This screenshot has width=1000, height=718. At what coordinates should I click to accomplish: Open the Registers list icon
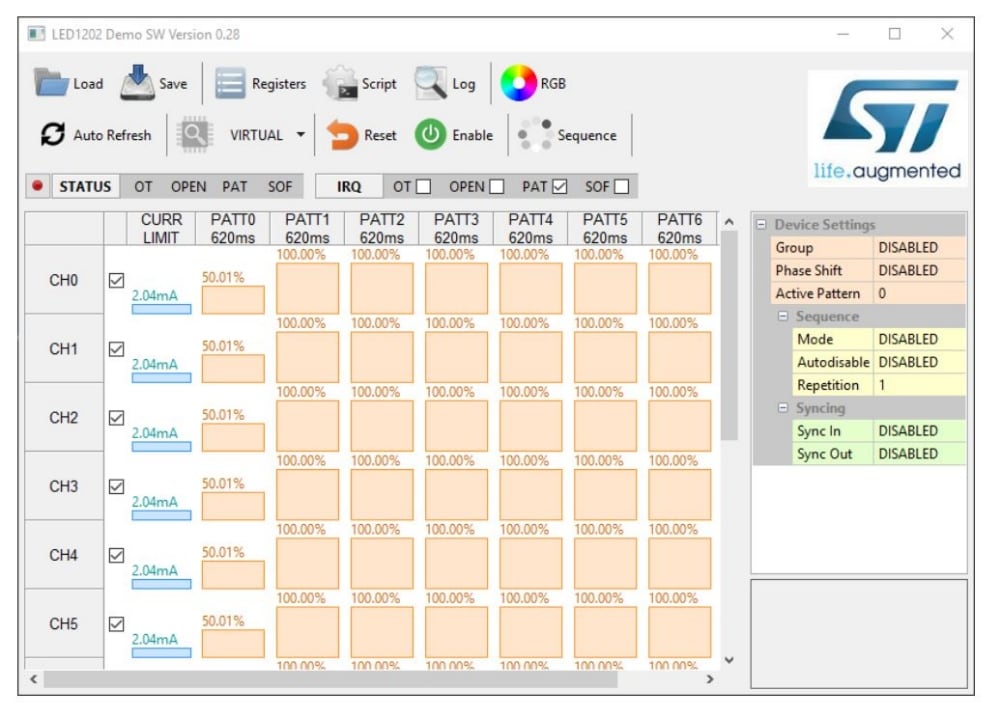[230, 84]
